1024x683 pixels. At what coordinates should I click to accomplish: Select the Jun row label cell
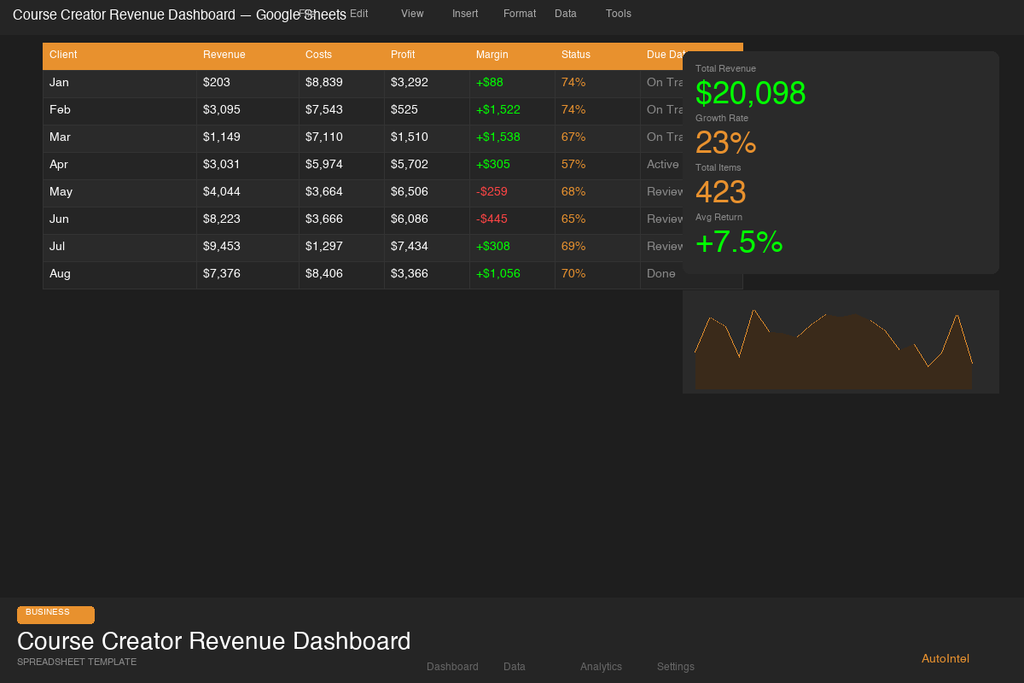pos(120,220)
